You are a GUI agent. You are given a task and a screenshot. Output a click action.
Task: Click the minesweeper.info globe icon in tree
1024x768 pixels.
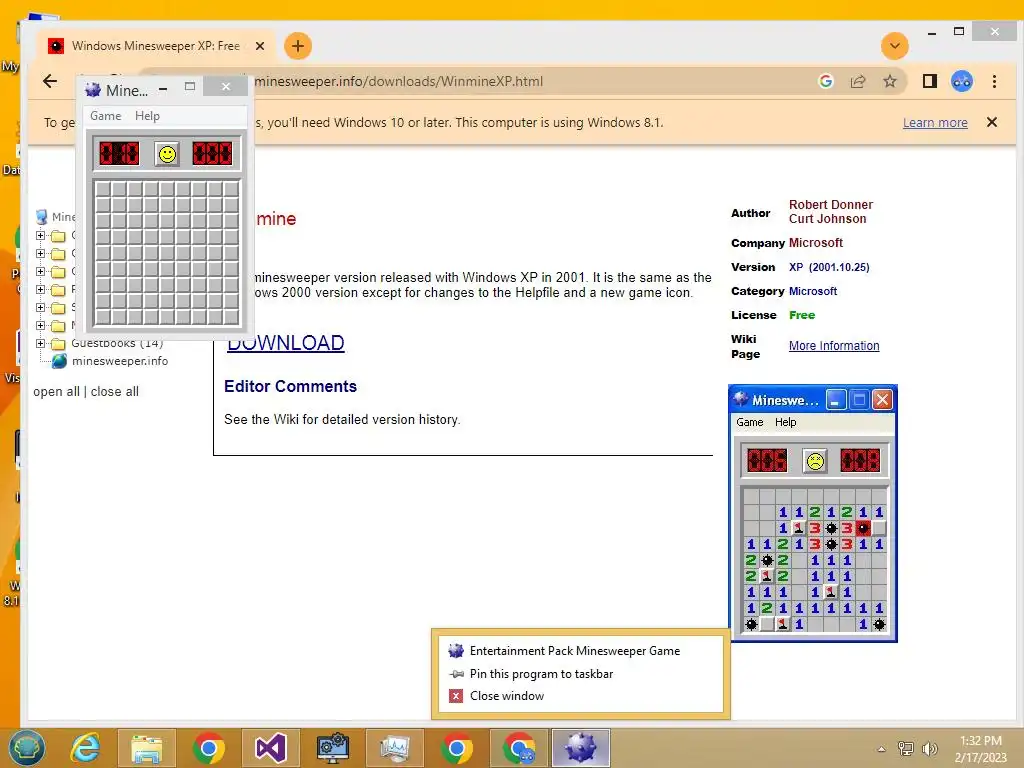(59, 361)
